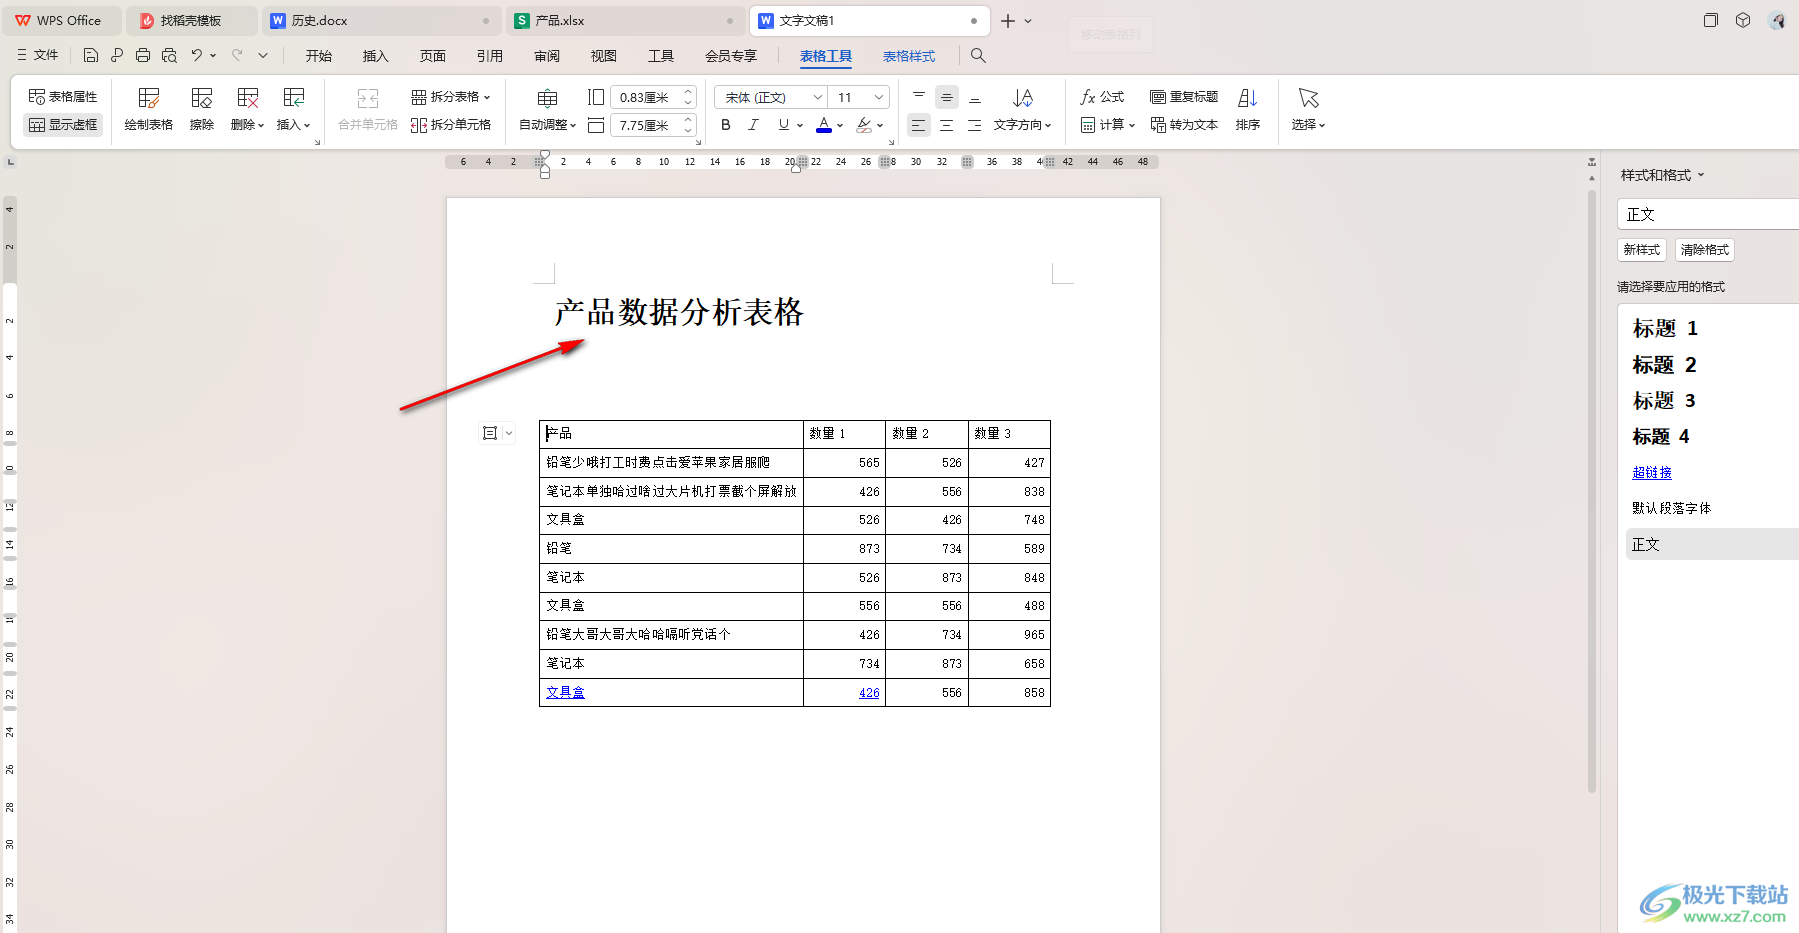Click the 新样式 new style button
Viewport: 1799px width, 933px height.
(1642, 250)
